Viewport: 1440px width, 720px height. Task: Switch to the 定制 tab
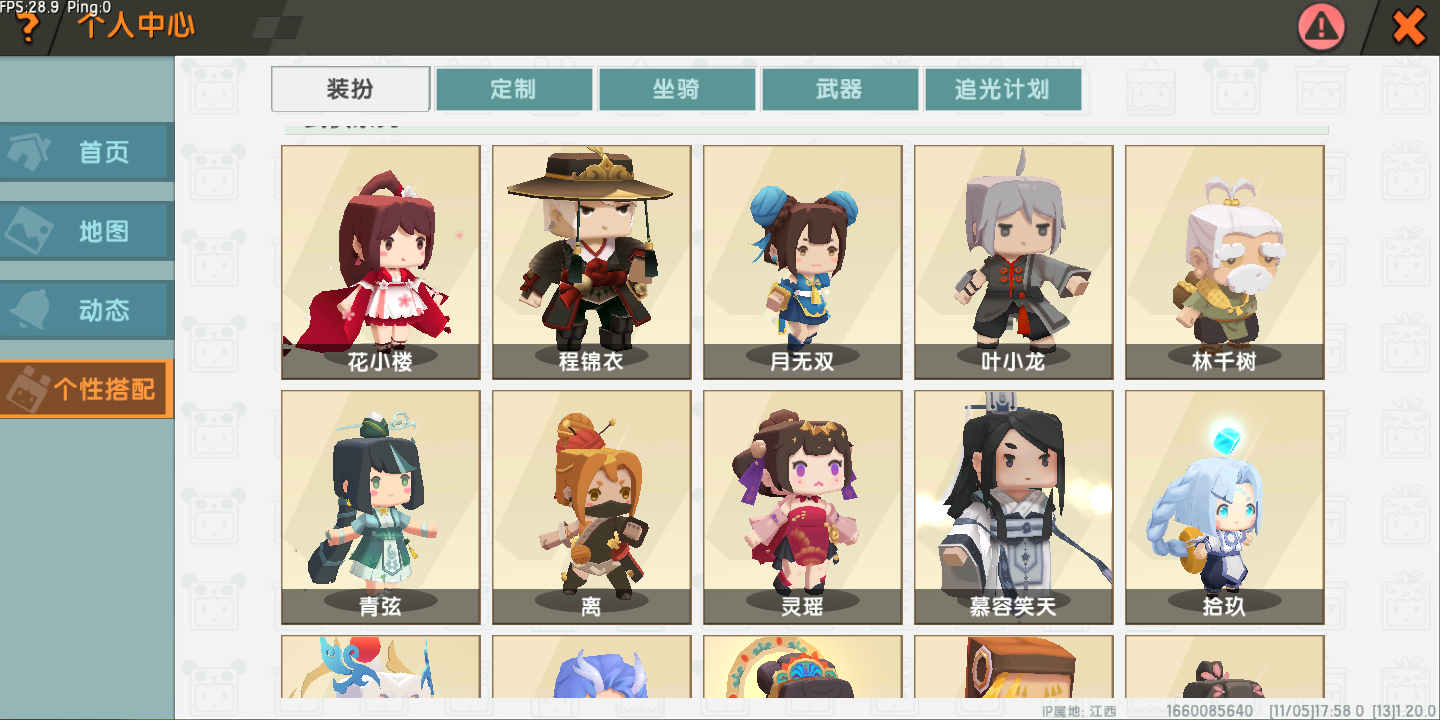(x=514, y=89)
